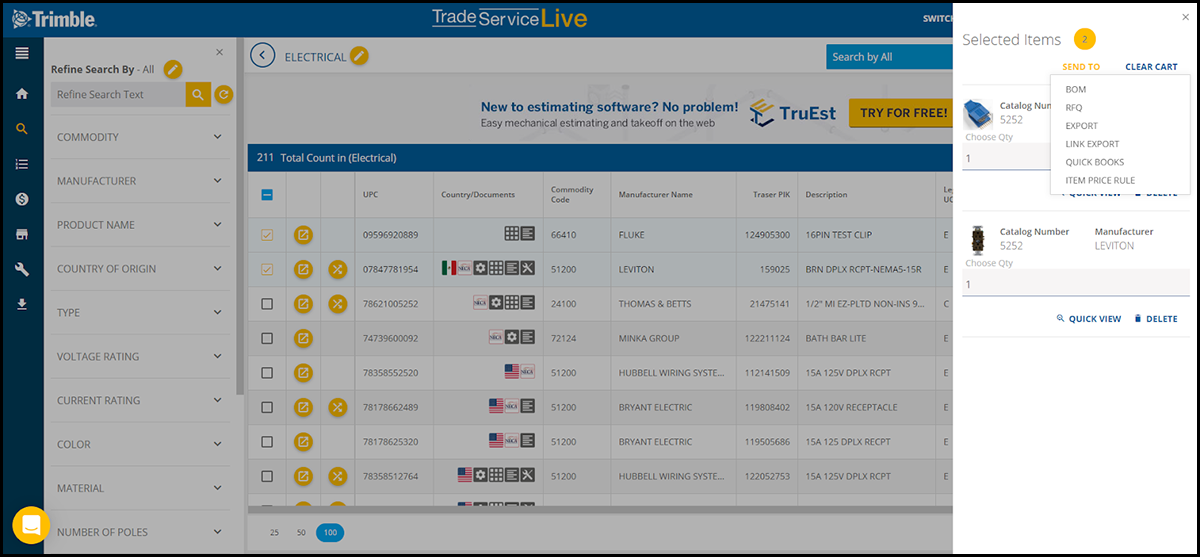The image size is (1200, 557).
Task: Choose ITEM PRICE RULE from the Send To menu
Action: (x=1100, y=181)
